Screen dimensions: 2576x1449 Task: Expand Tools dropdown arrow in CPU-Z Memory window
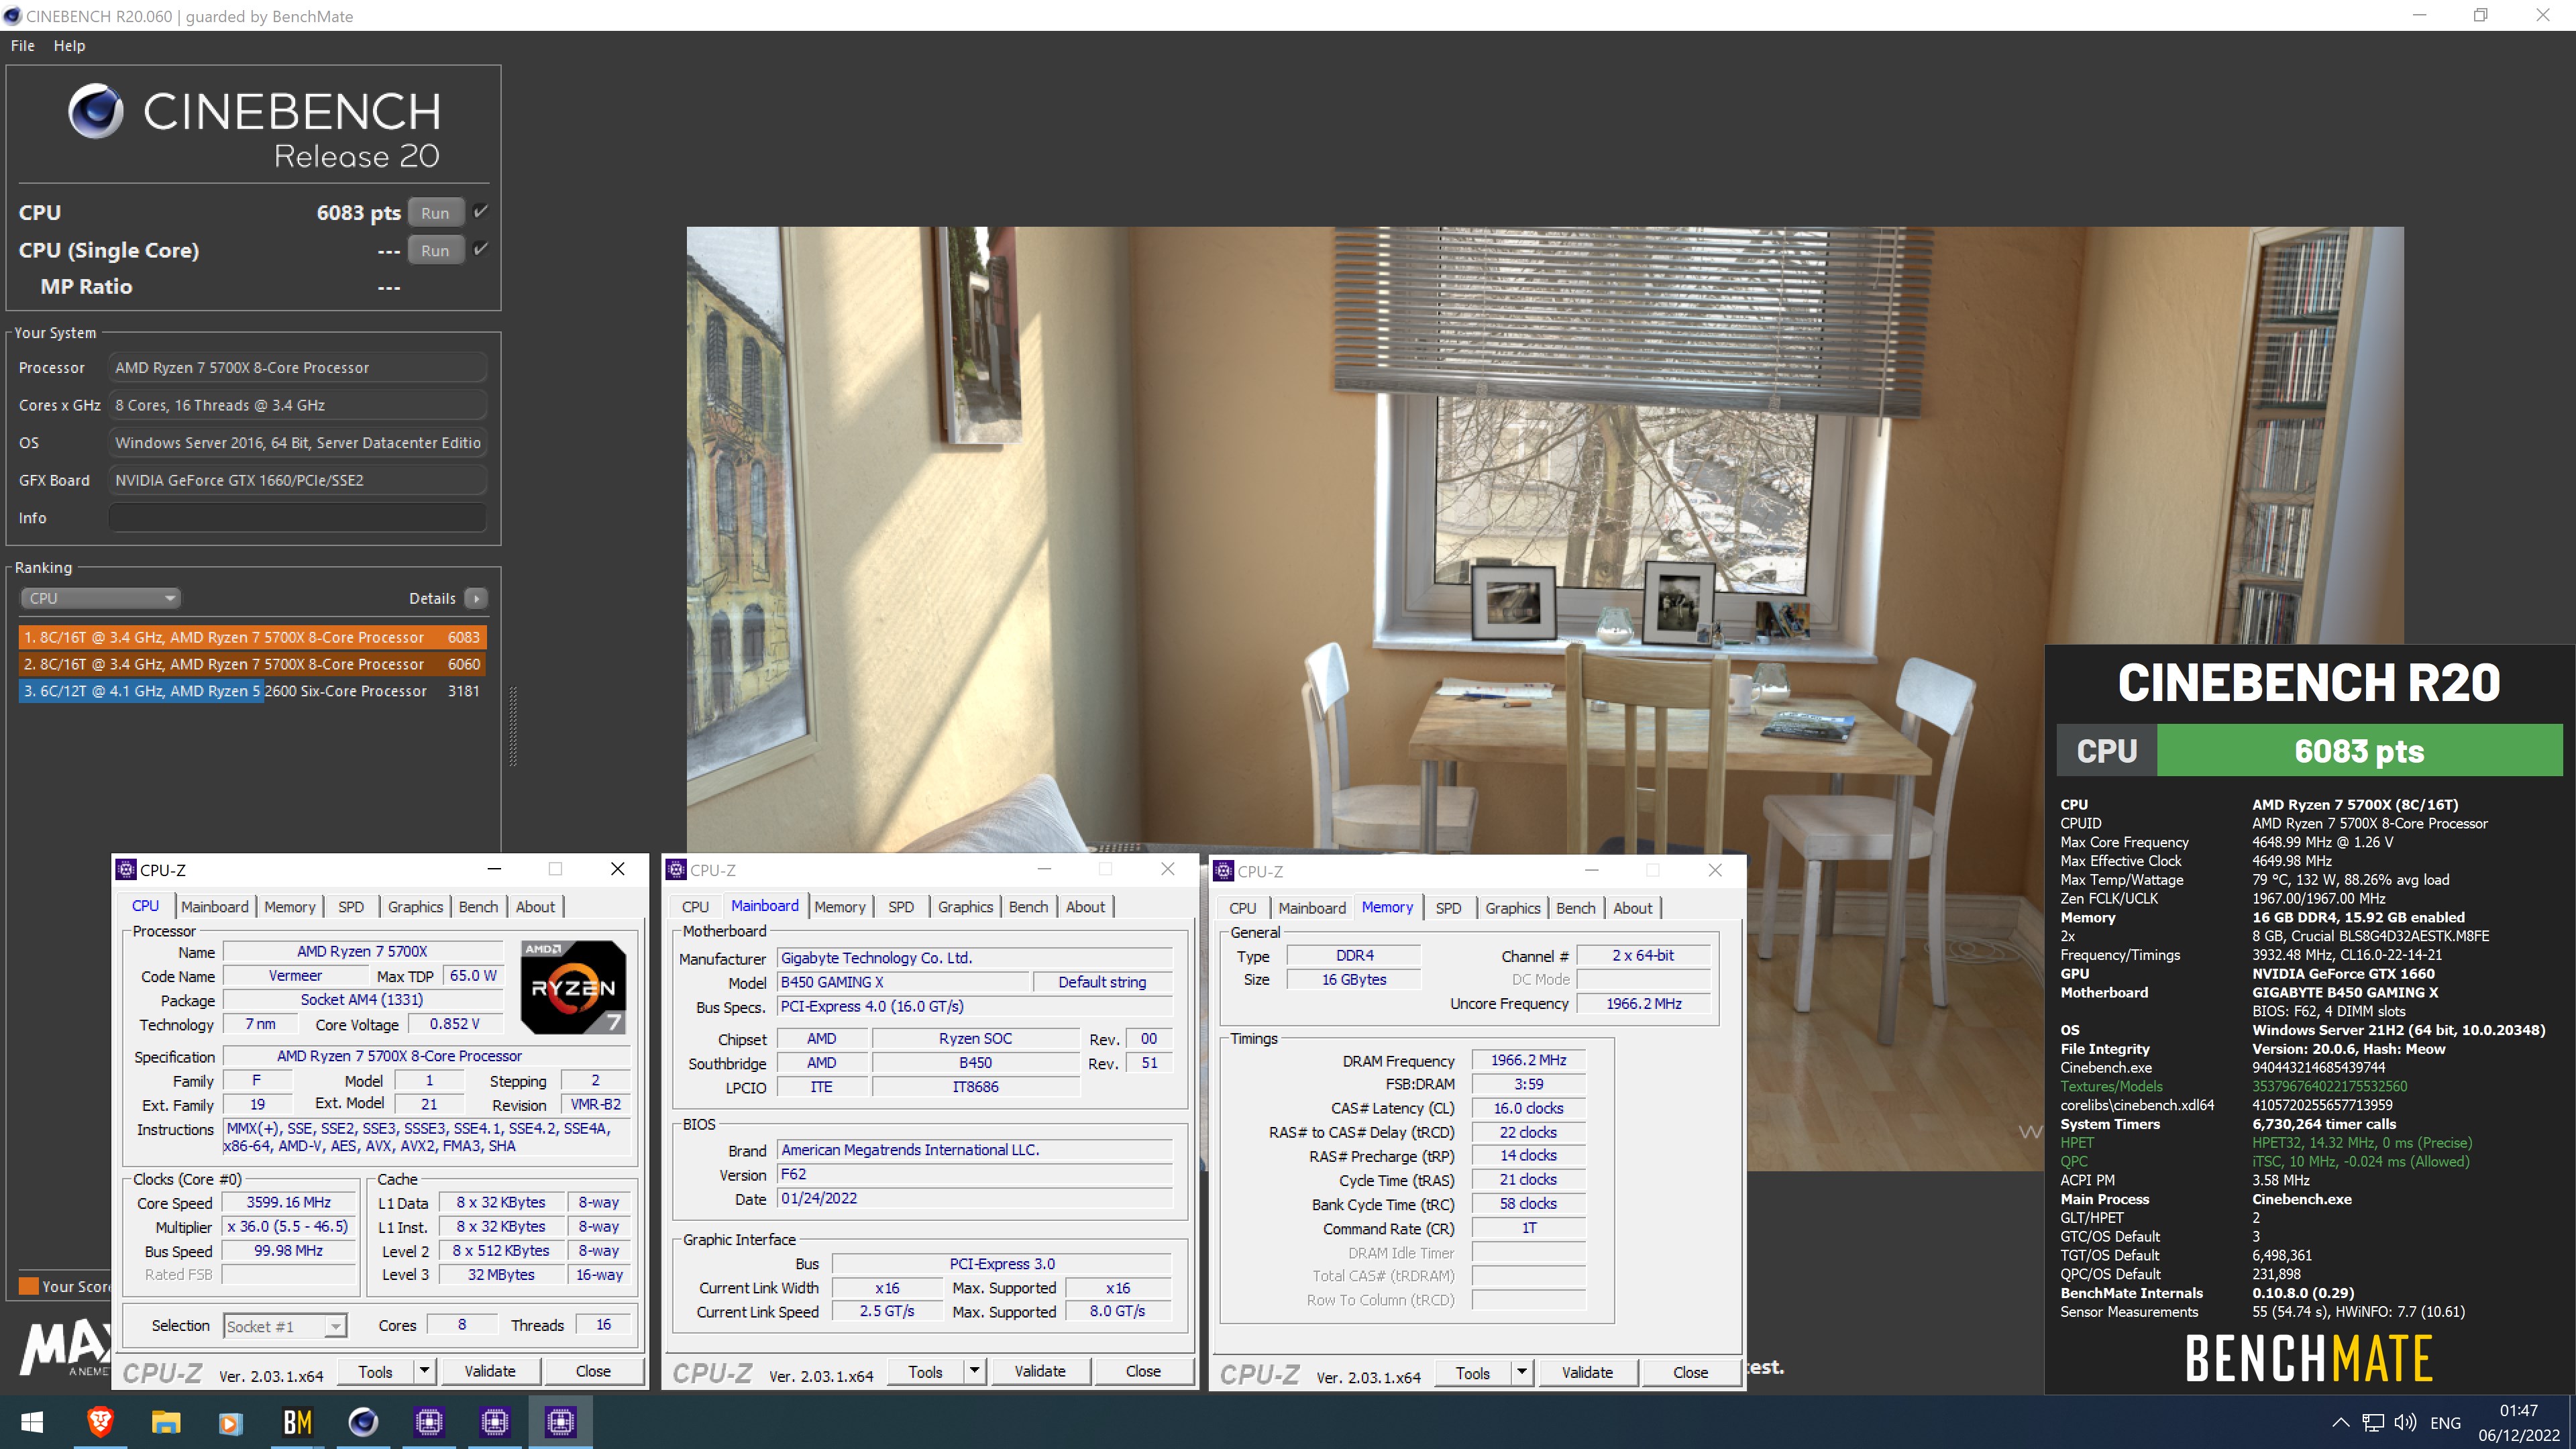tap(1521, 1372)
